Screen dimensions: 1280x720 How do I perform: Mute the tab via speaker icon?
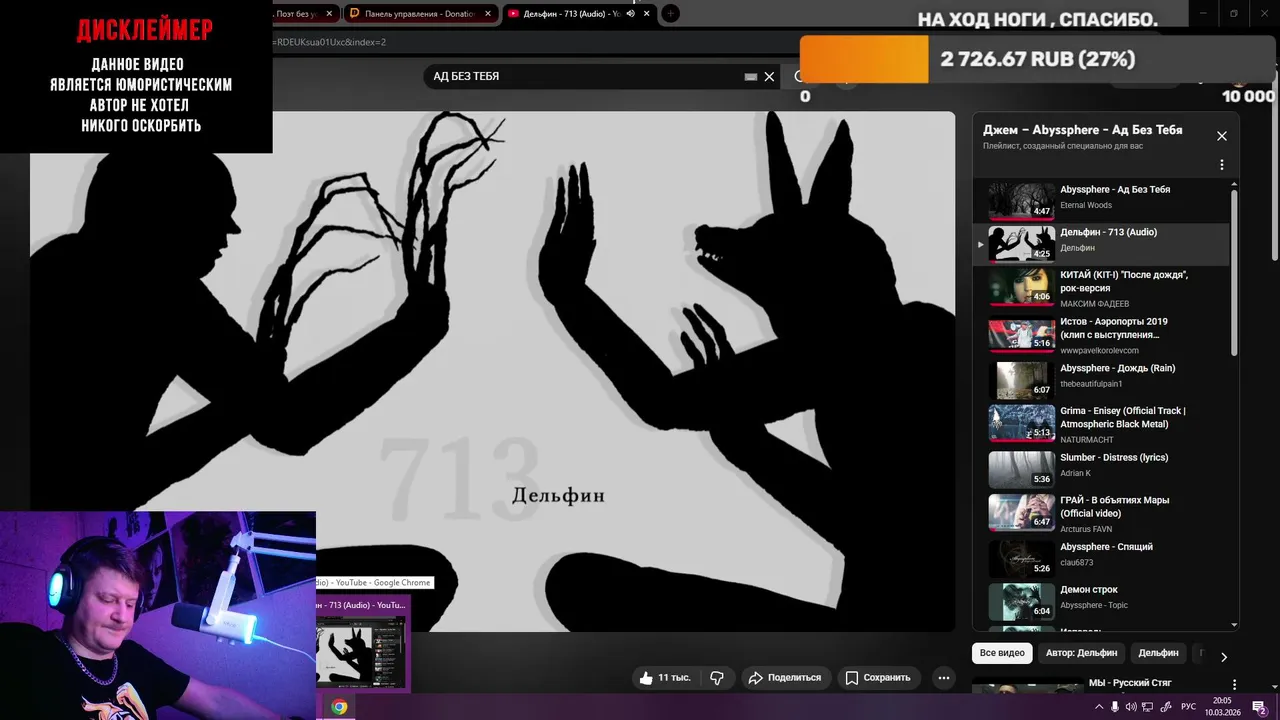tap(630, 13)
